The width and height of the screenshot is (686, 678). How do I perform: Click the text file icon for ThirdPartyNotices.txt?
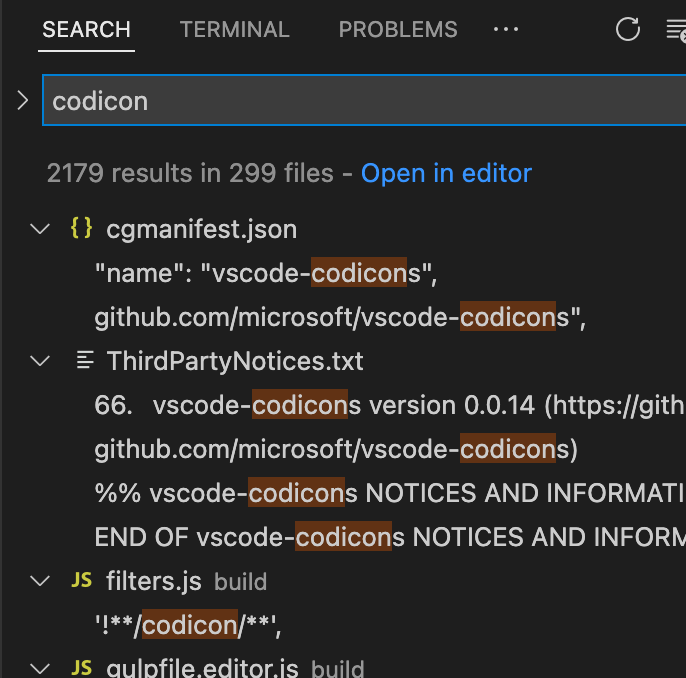(86, 361)
